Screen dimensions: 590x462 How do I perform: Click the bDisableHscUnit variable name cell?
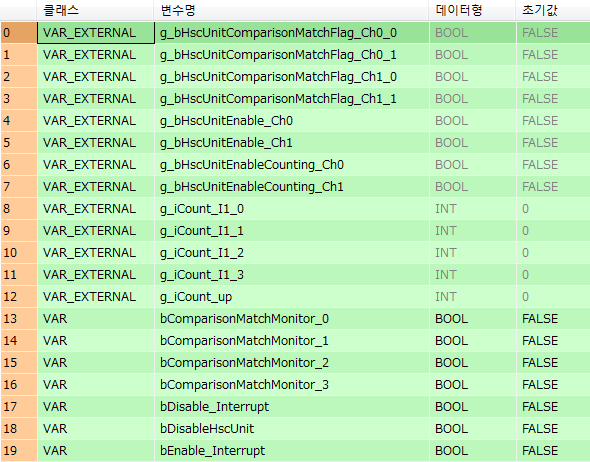(292, 429)
